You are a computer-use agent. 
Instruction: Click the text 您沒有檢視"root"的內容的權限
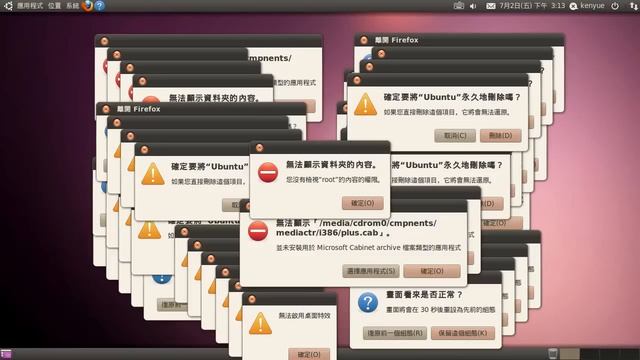[333, 180]
